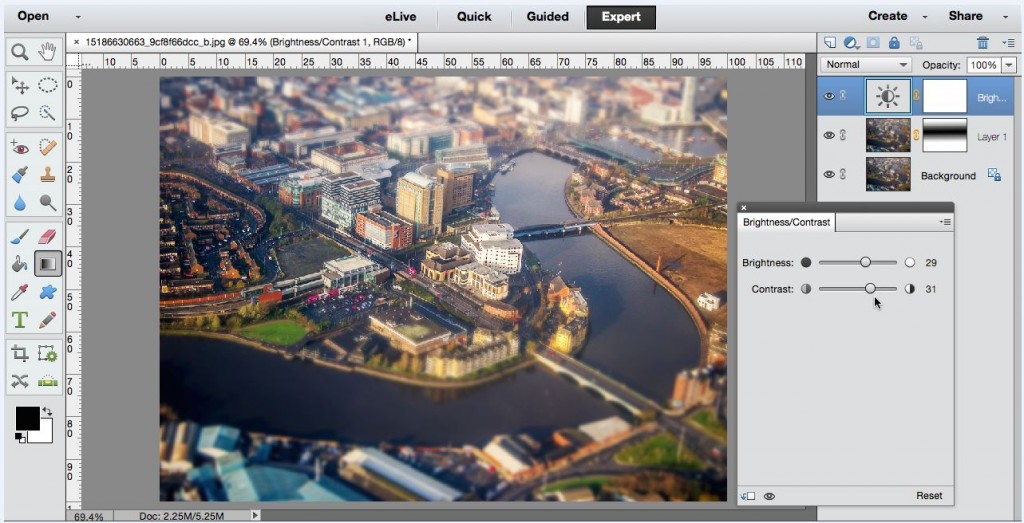This screenshot has width=1024, height=523.
Task: Select the Clone Stamp tool
Action: (x=47, y=175)
